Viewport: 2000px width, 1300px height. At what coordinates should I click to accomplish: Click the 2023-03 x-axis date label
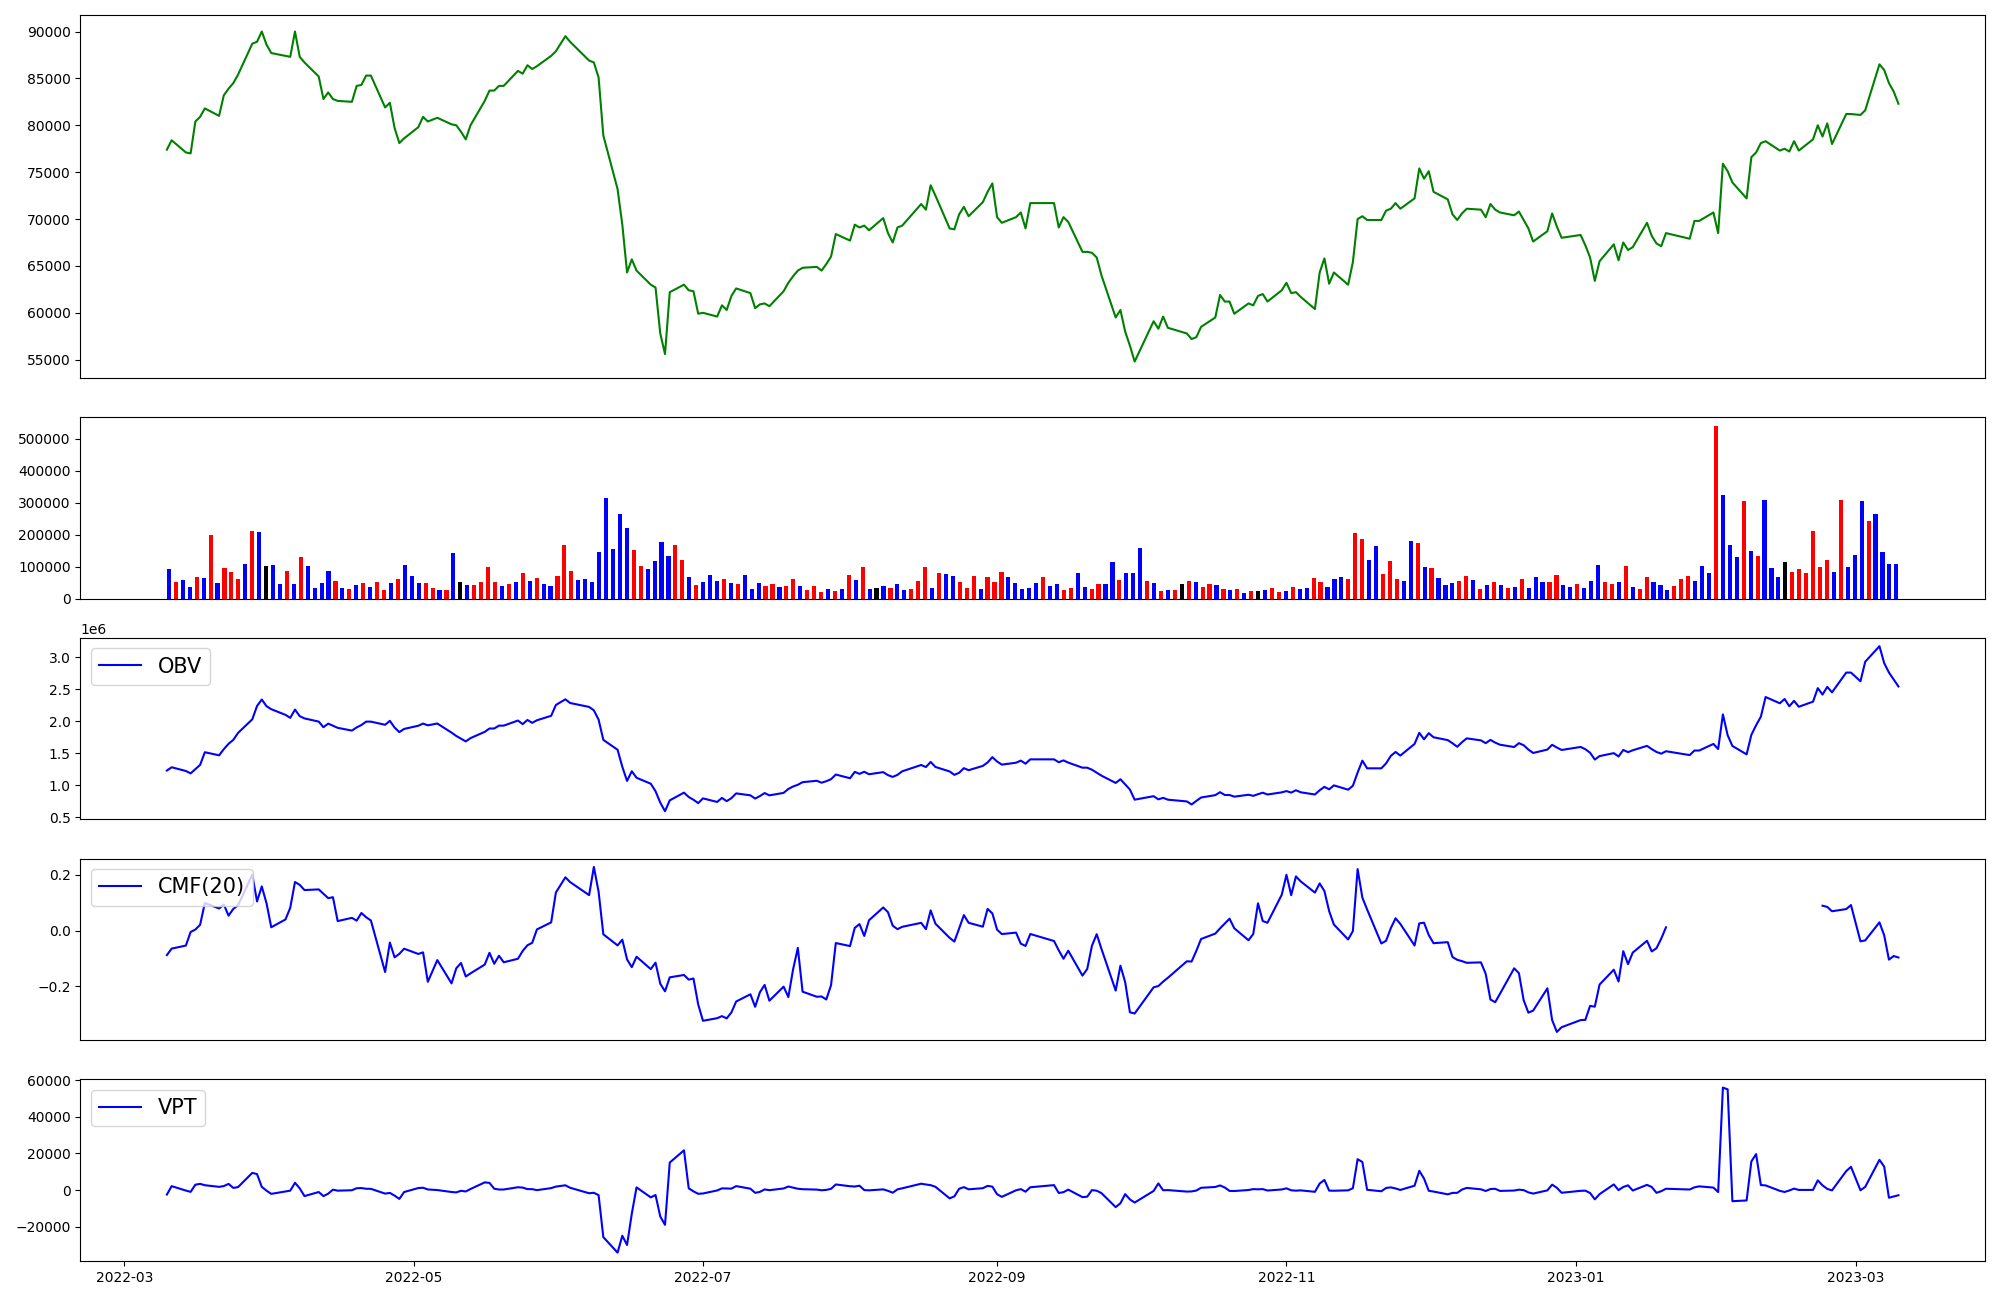pos(1856,1277)
